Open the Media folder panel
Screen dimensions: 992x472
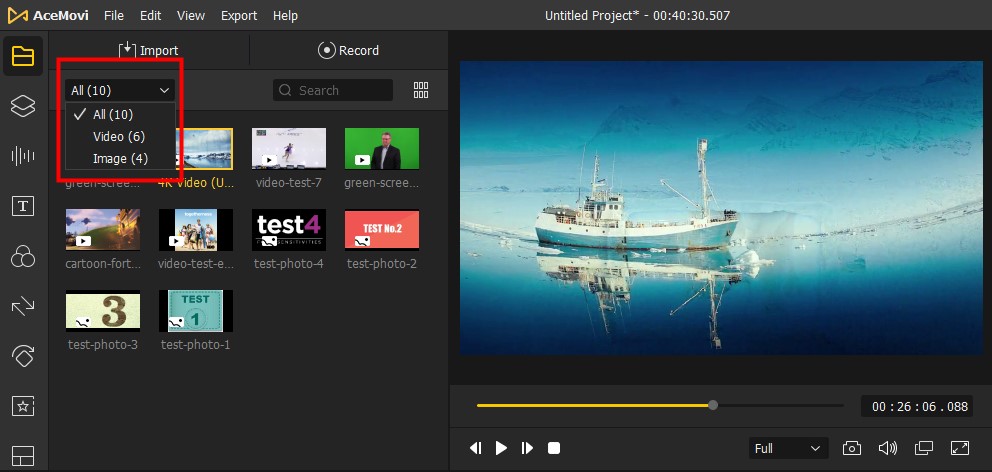23,56
